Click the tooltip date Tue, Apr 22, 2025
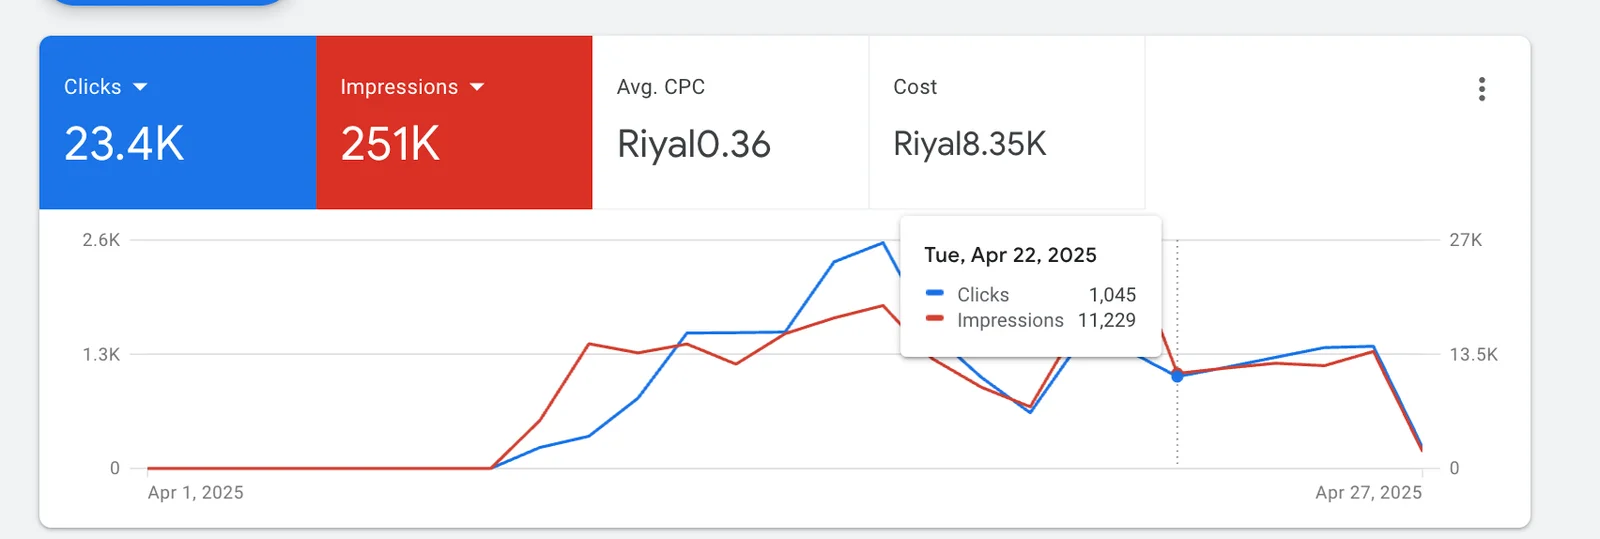The width and height of the screenshot is (1600, 539). [1010, 255]
